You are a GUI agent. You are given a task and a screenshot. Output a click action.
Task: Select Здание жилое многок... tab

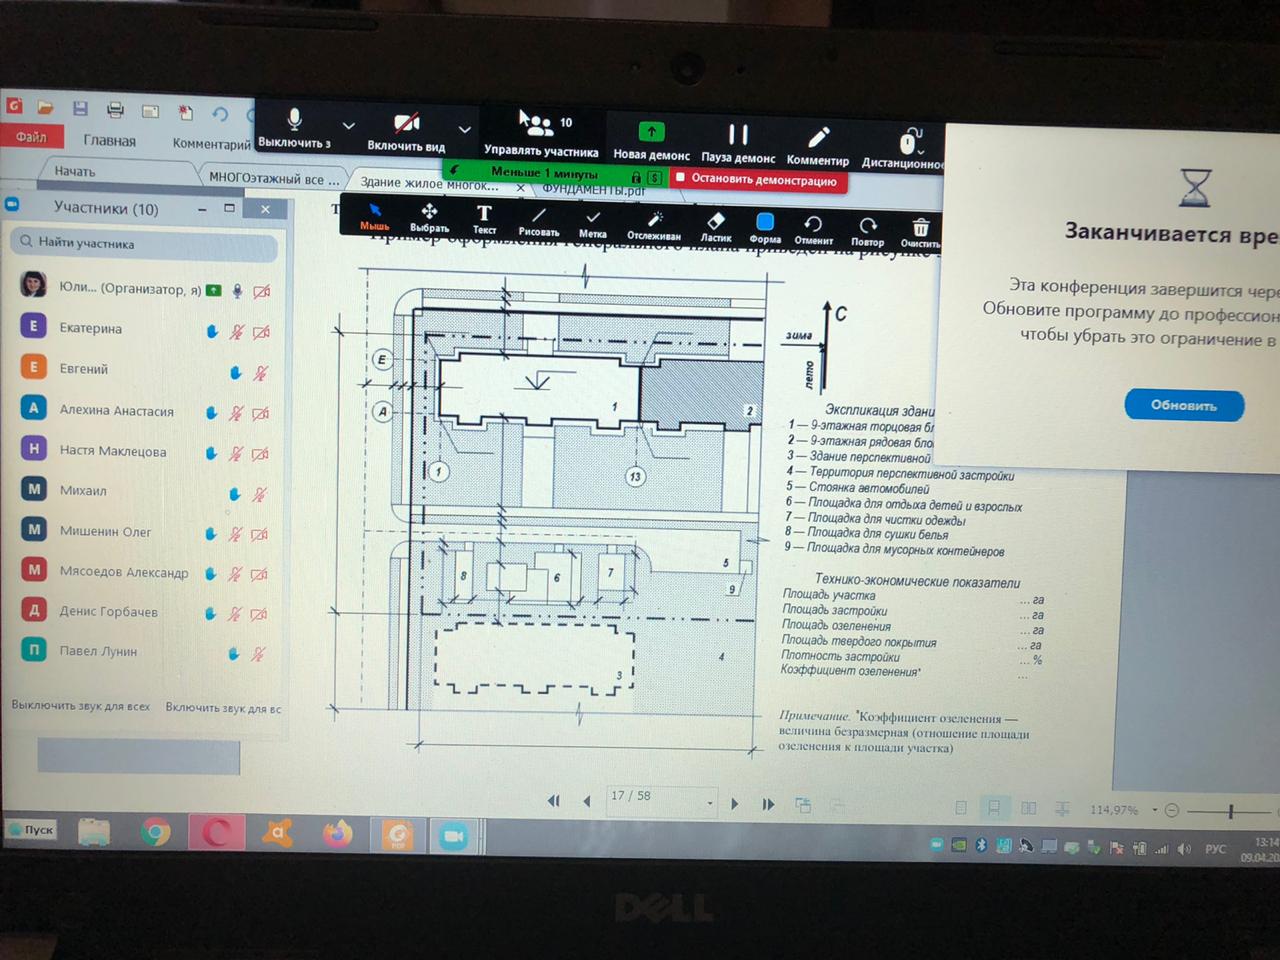click(429, 184)
